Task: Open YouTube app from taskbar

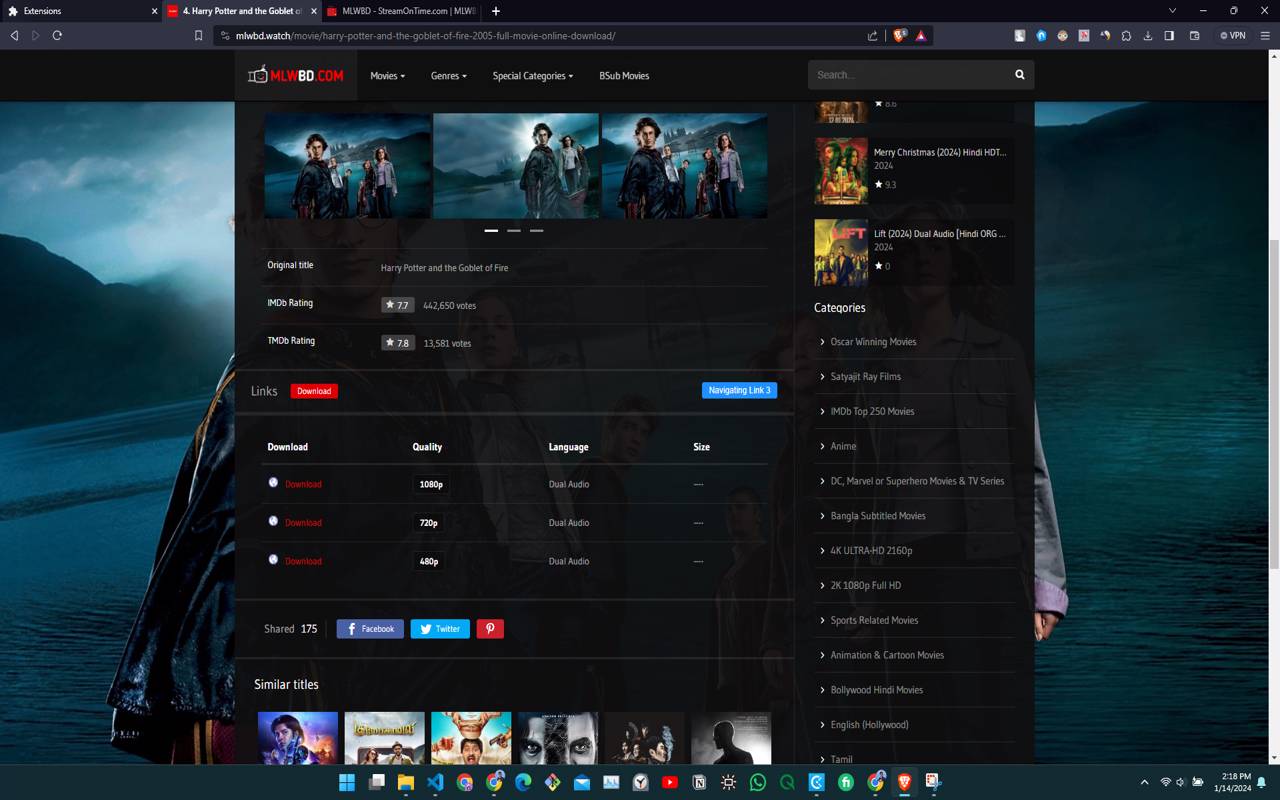Action: (670, 782)
